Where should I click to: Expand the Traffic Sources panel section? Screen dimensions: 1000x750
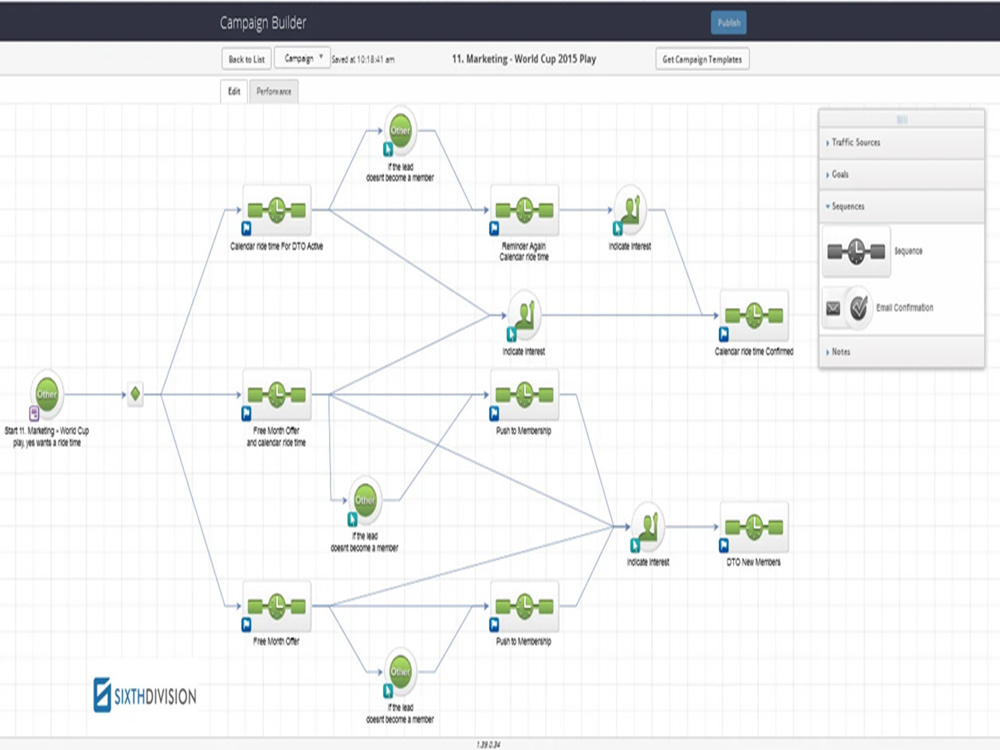coord(901,143)
